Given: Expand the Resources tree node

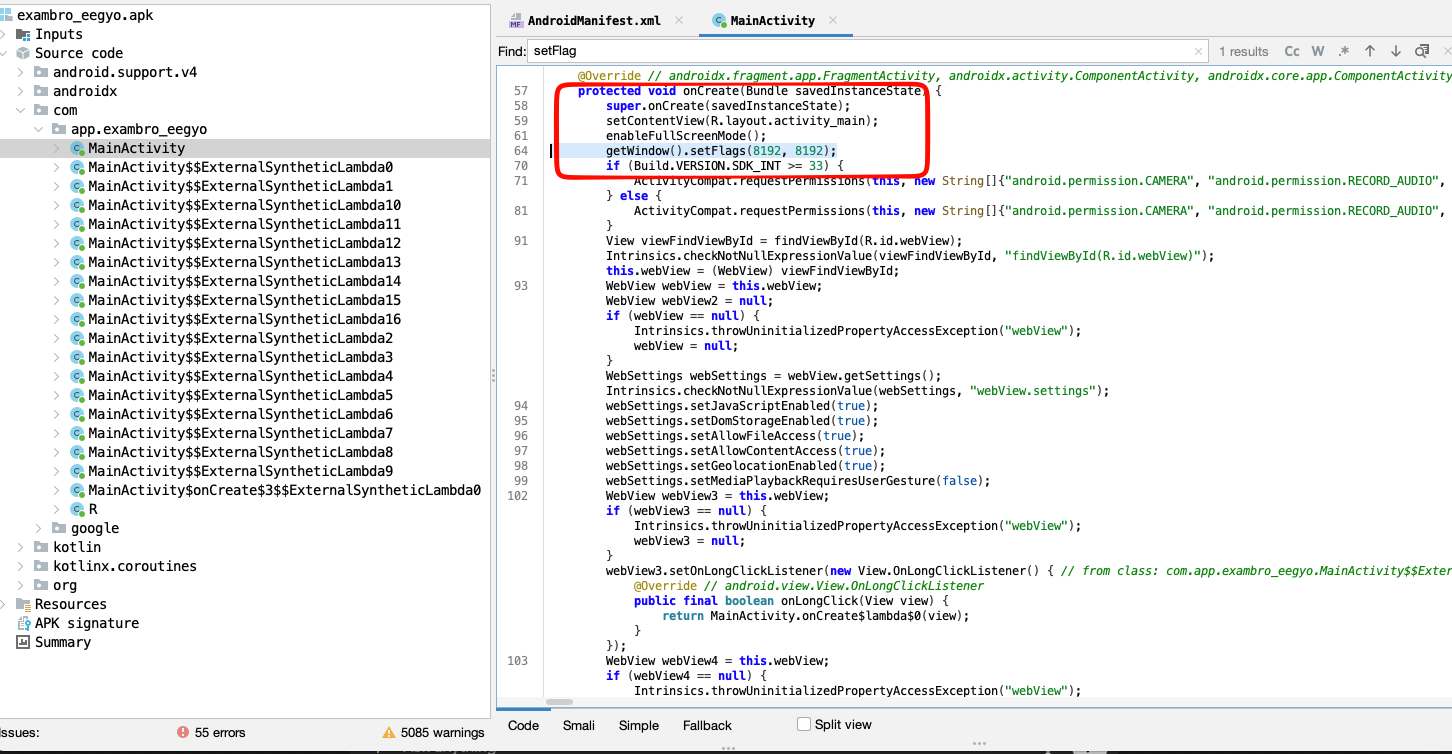Looking at the screenshot, I should [5, 604].
